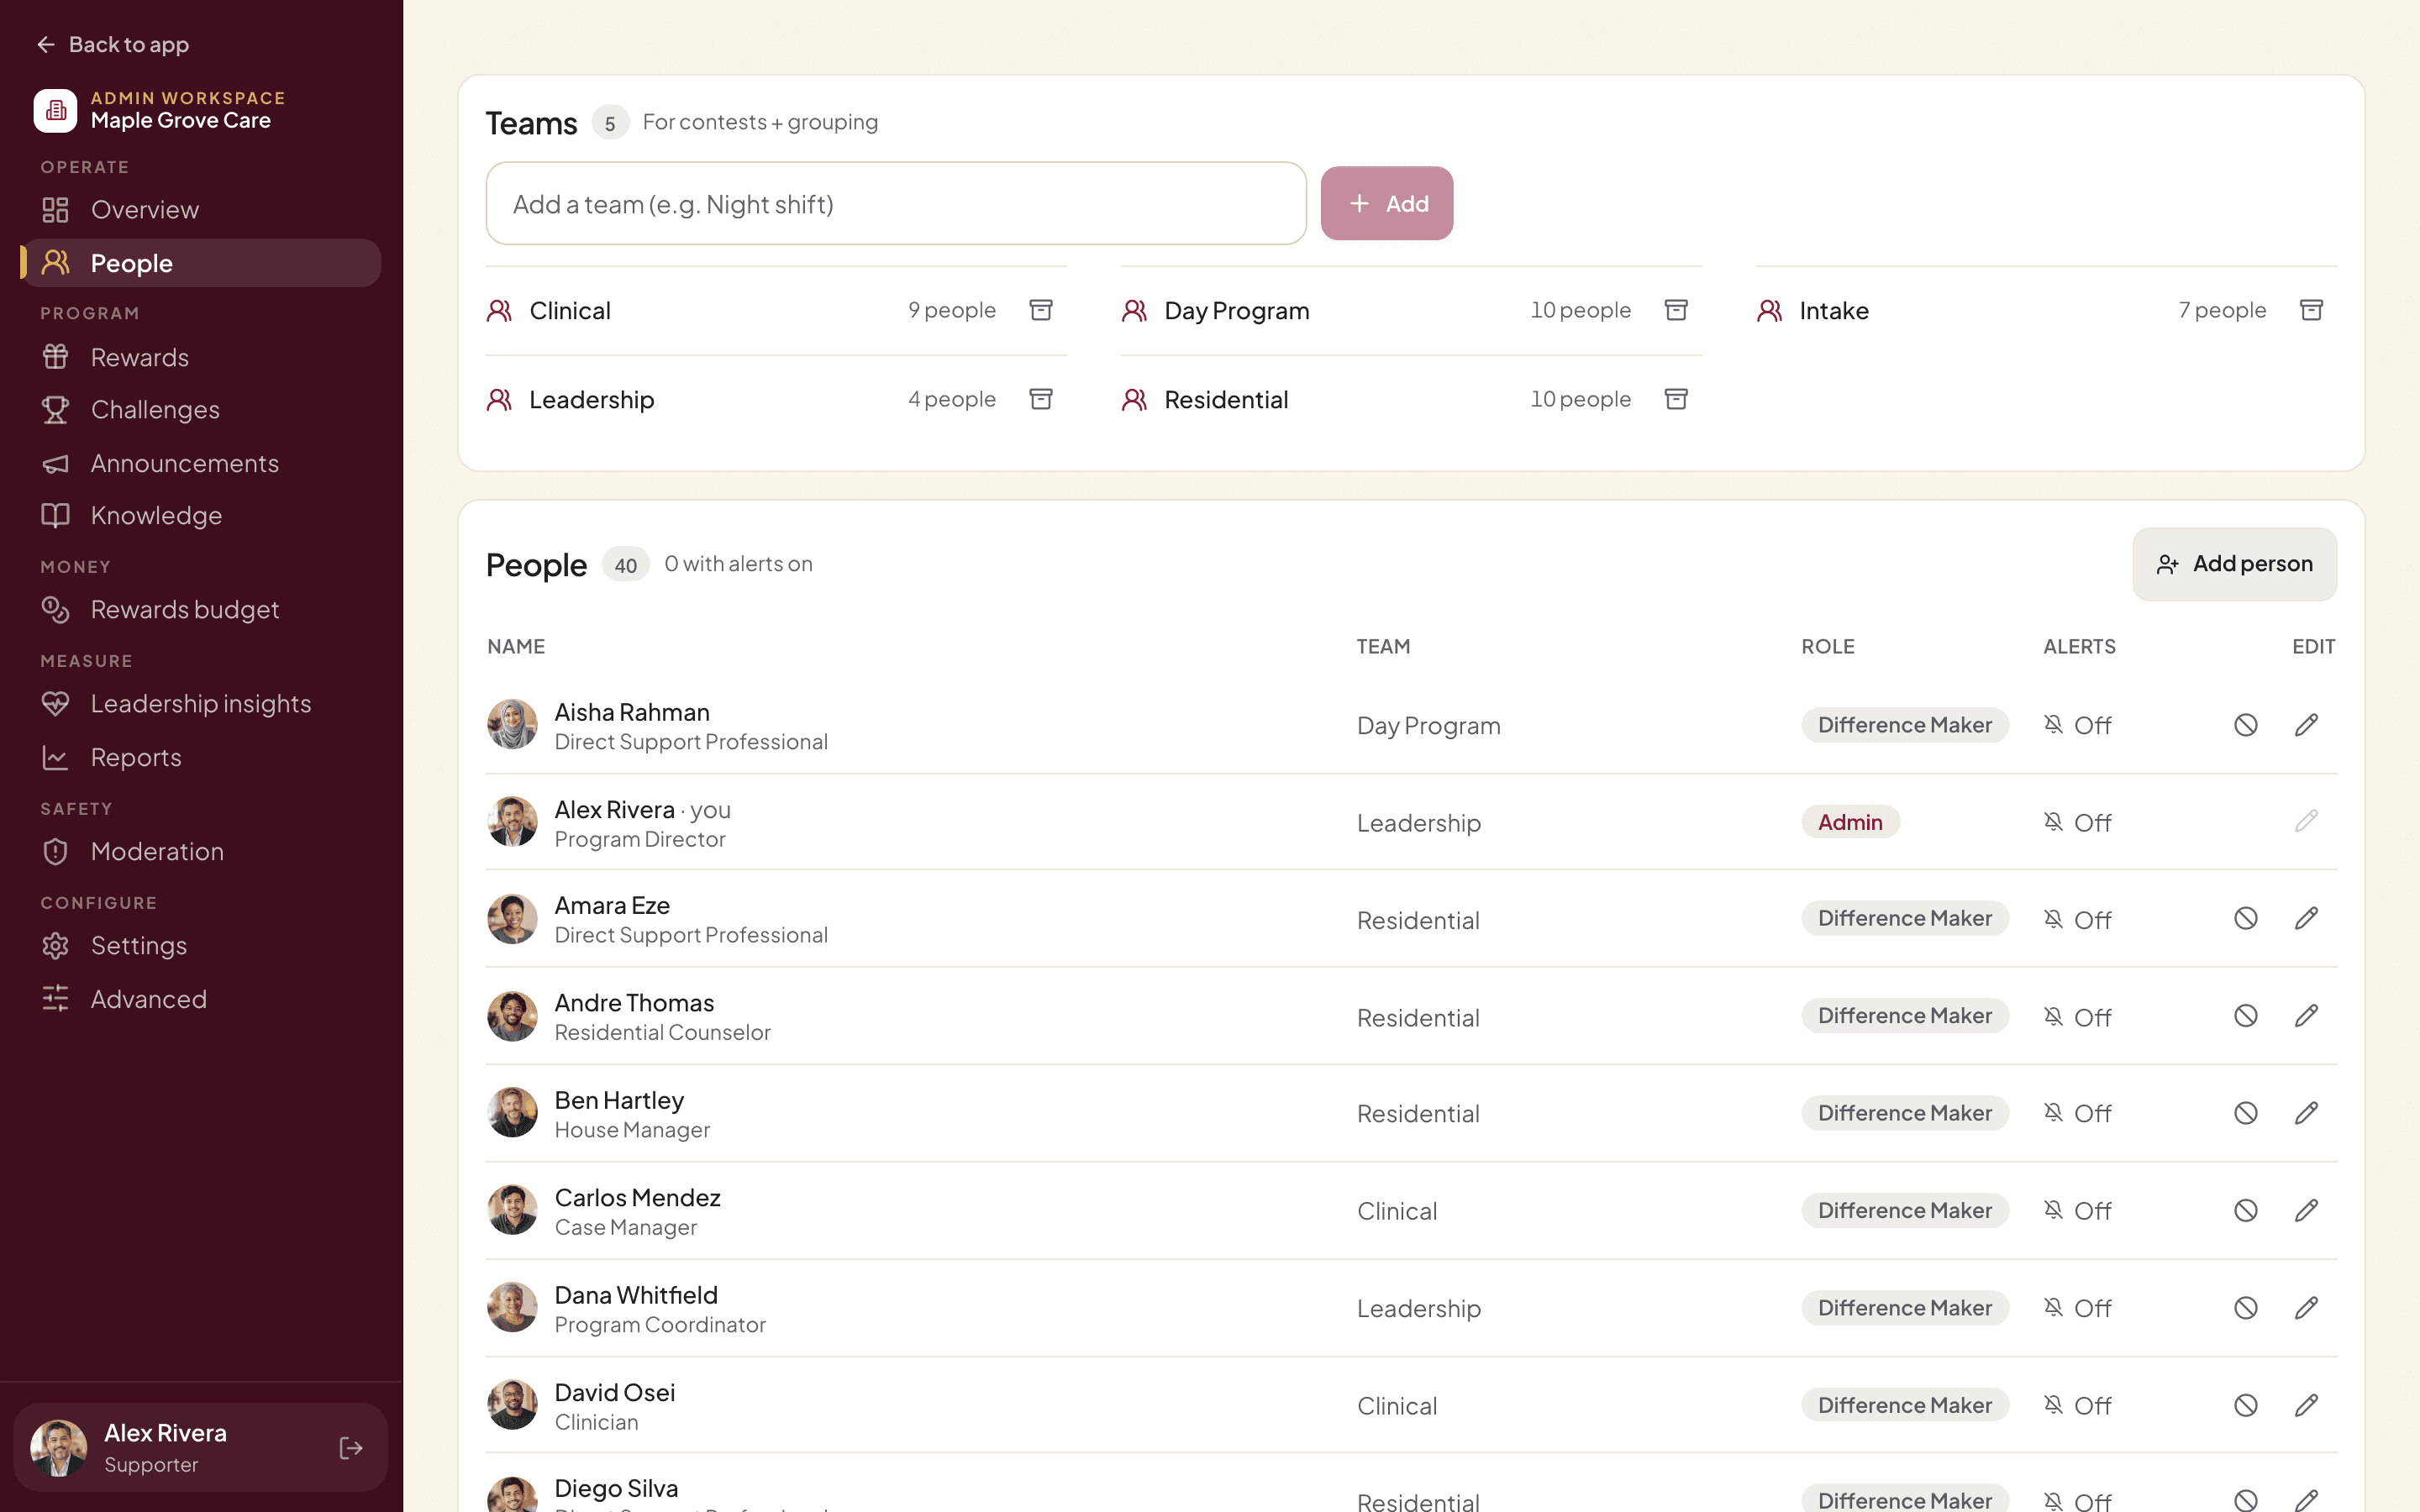
Task: Open Overview in the sidebar
Action: pyautogui.click(x=202, y=210)
